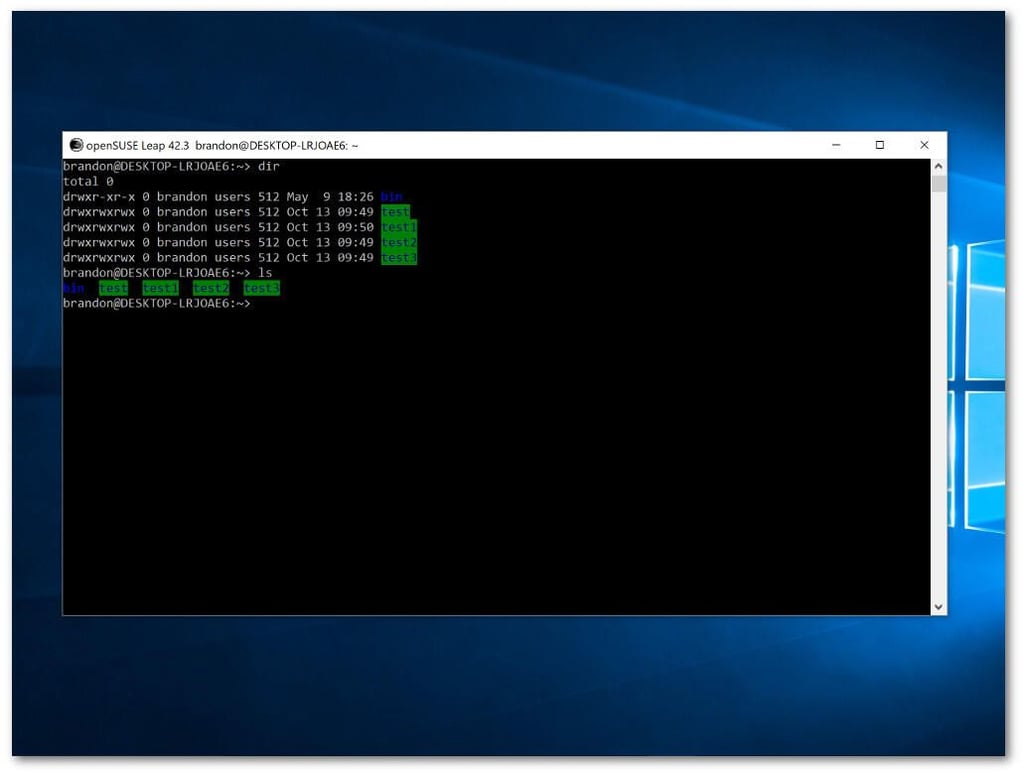This screenshot has width=1024, height=775.
Task: Click the 'May 9 18:26' date text
Action: [330, 197]
